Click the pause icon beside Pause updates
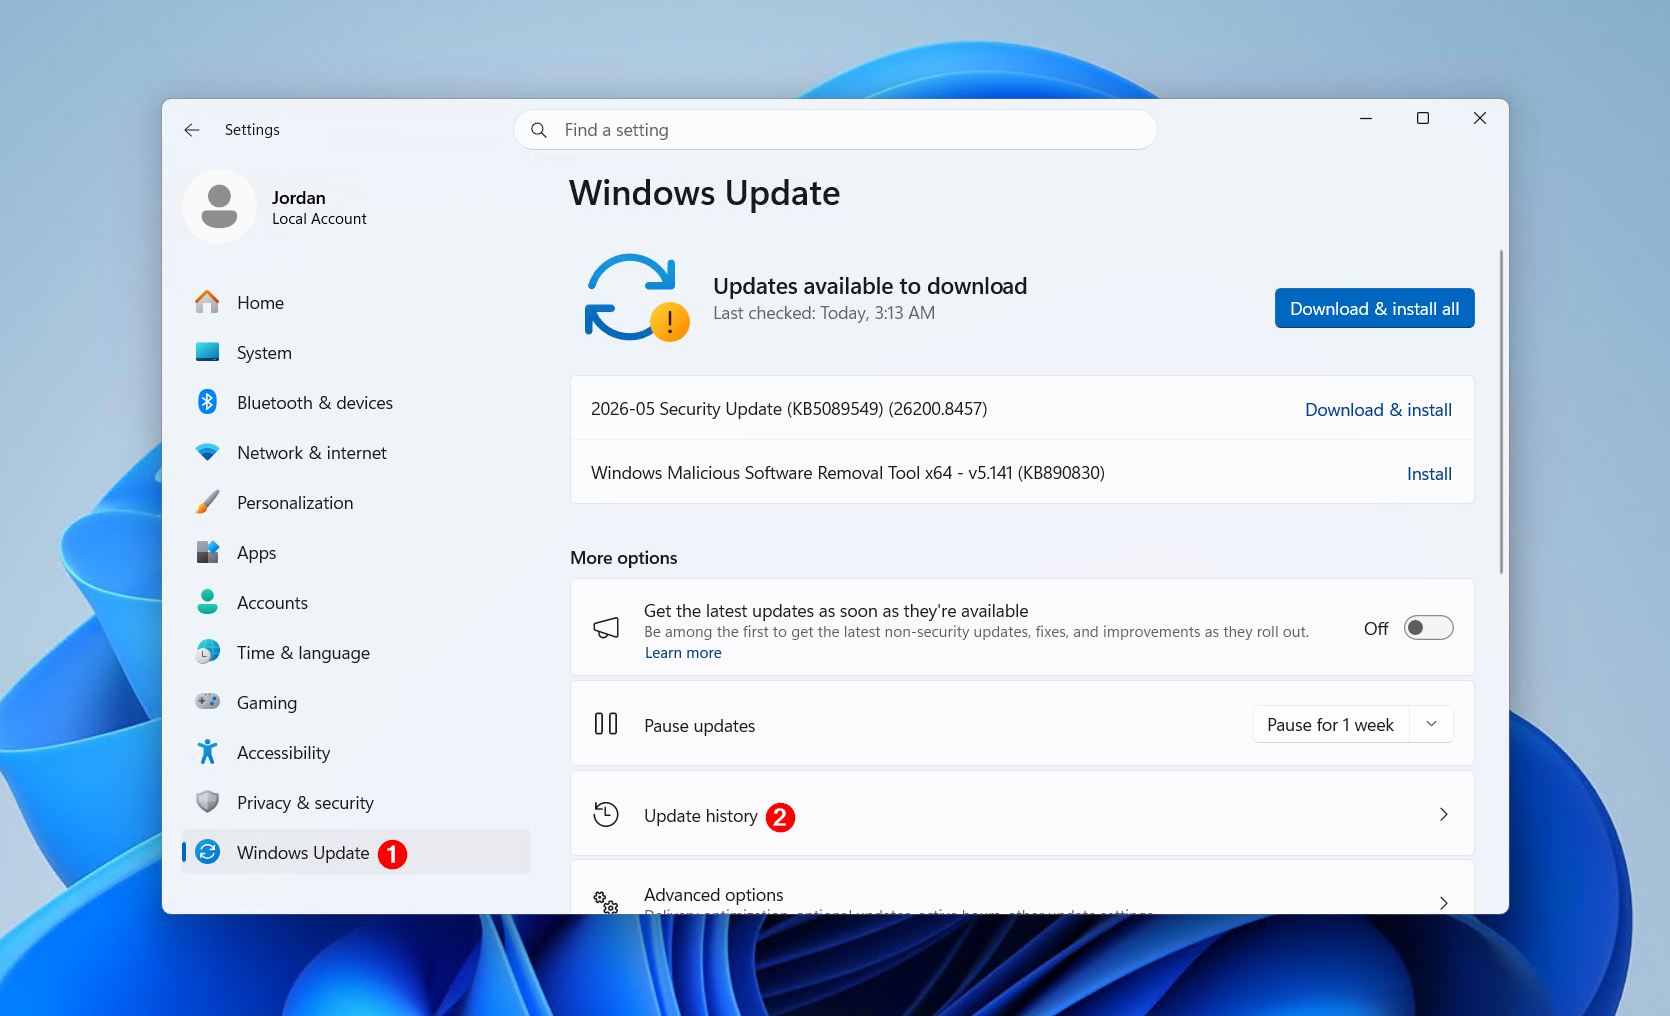Screen dimensions: 1670x1016 point(606,724)
